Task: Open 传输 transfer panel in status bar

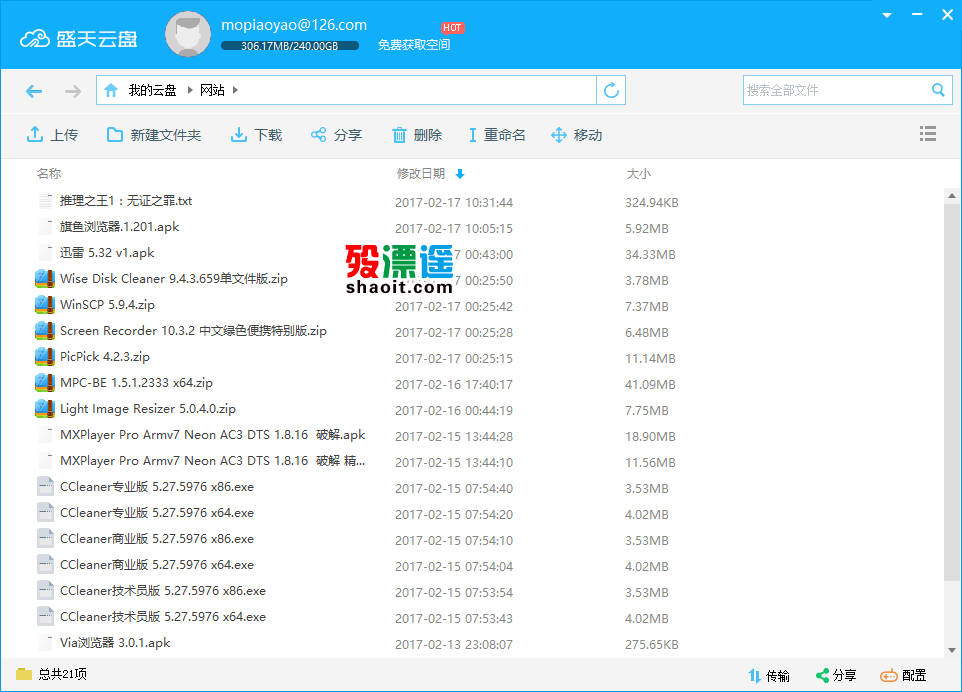Action: [x=769, y=675]
